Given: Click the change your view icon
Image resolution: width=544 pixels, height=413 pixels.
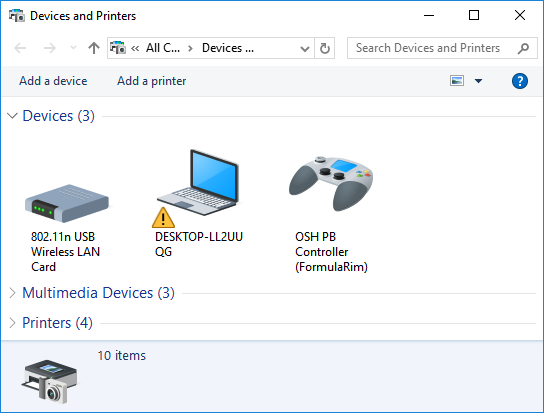Looking at the screenshot, I should tap(457, 81).
